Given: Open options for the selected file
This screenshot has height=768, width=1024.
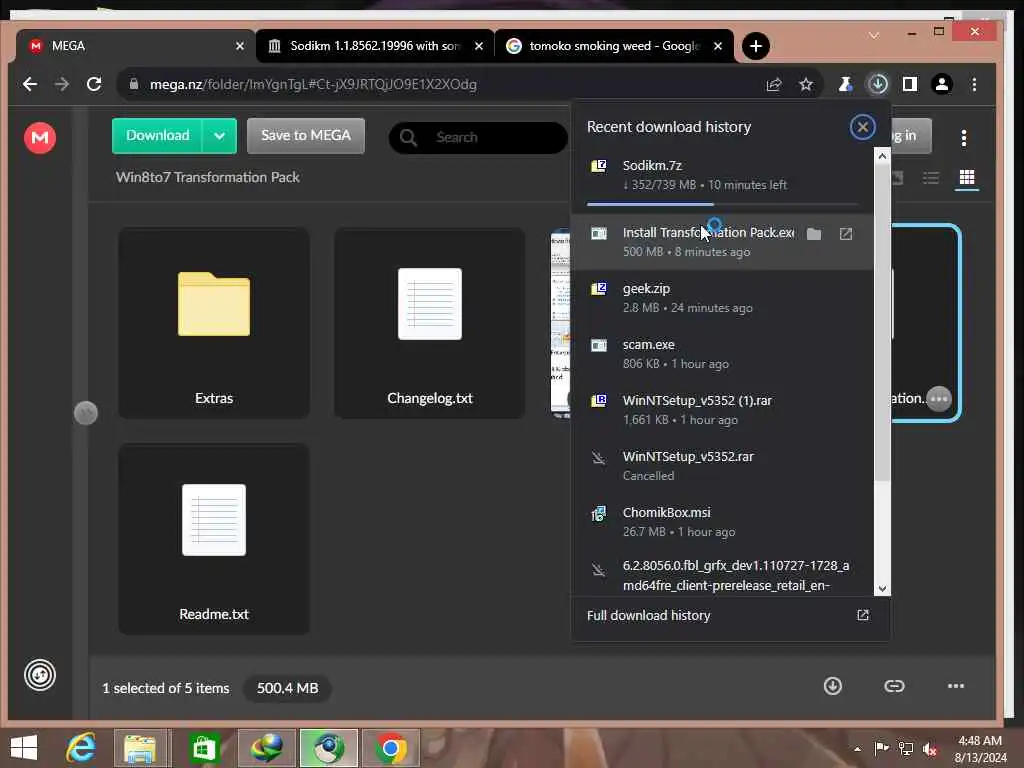Looking at the screenshot, I should (939, 398).
